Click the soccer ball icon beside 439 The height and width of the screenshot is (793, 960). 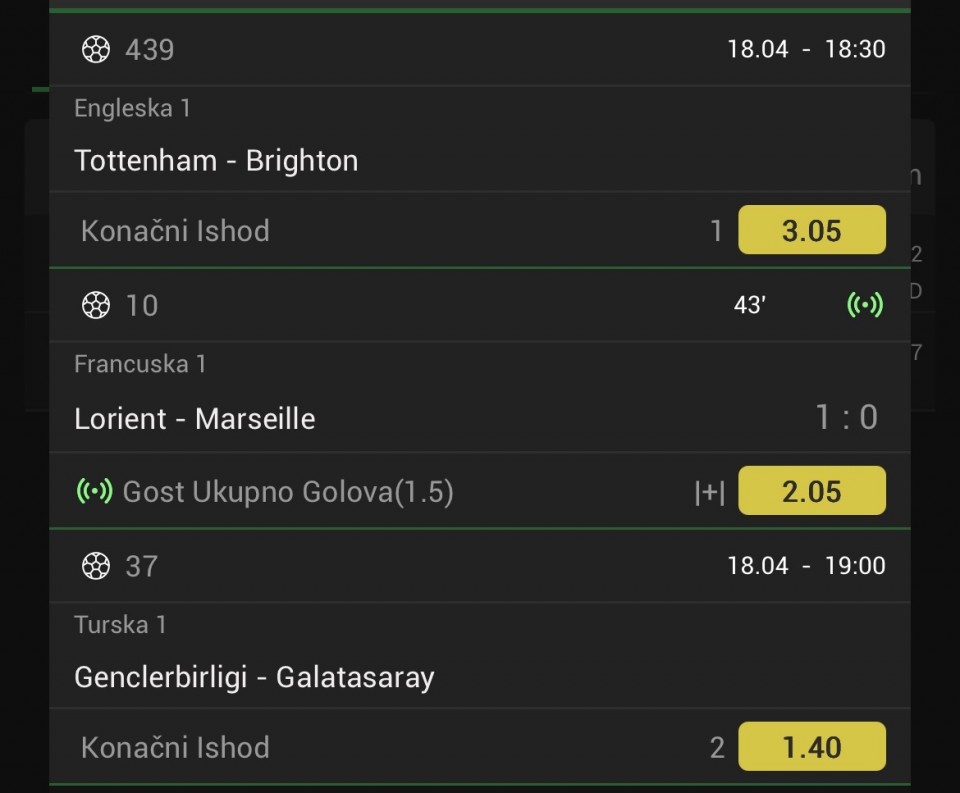pyautogui.click(x=95, y=49)
